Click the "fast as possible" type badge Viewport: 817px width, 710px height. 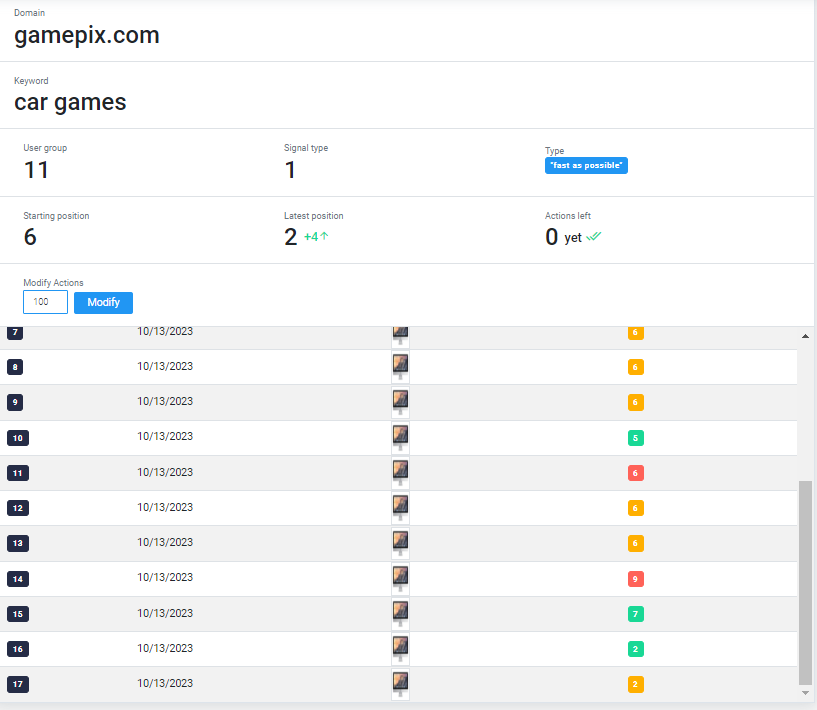tap(586, 166)
